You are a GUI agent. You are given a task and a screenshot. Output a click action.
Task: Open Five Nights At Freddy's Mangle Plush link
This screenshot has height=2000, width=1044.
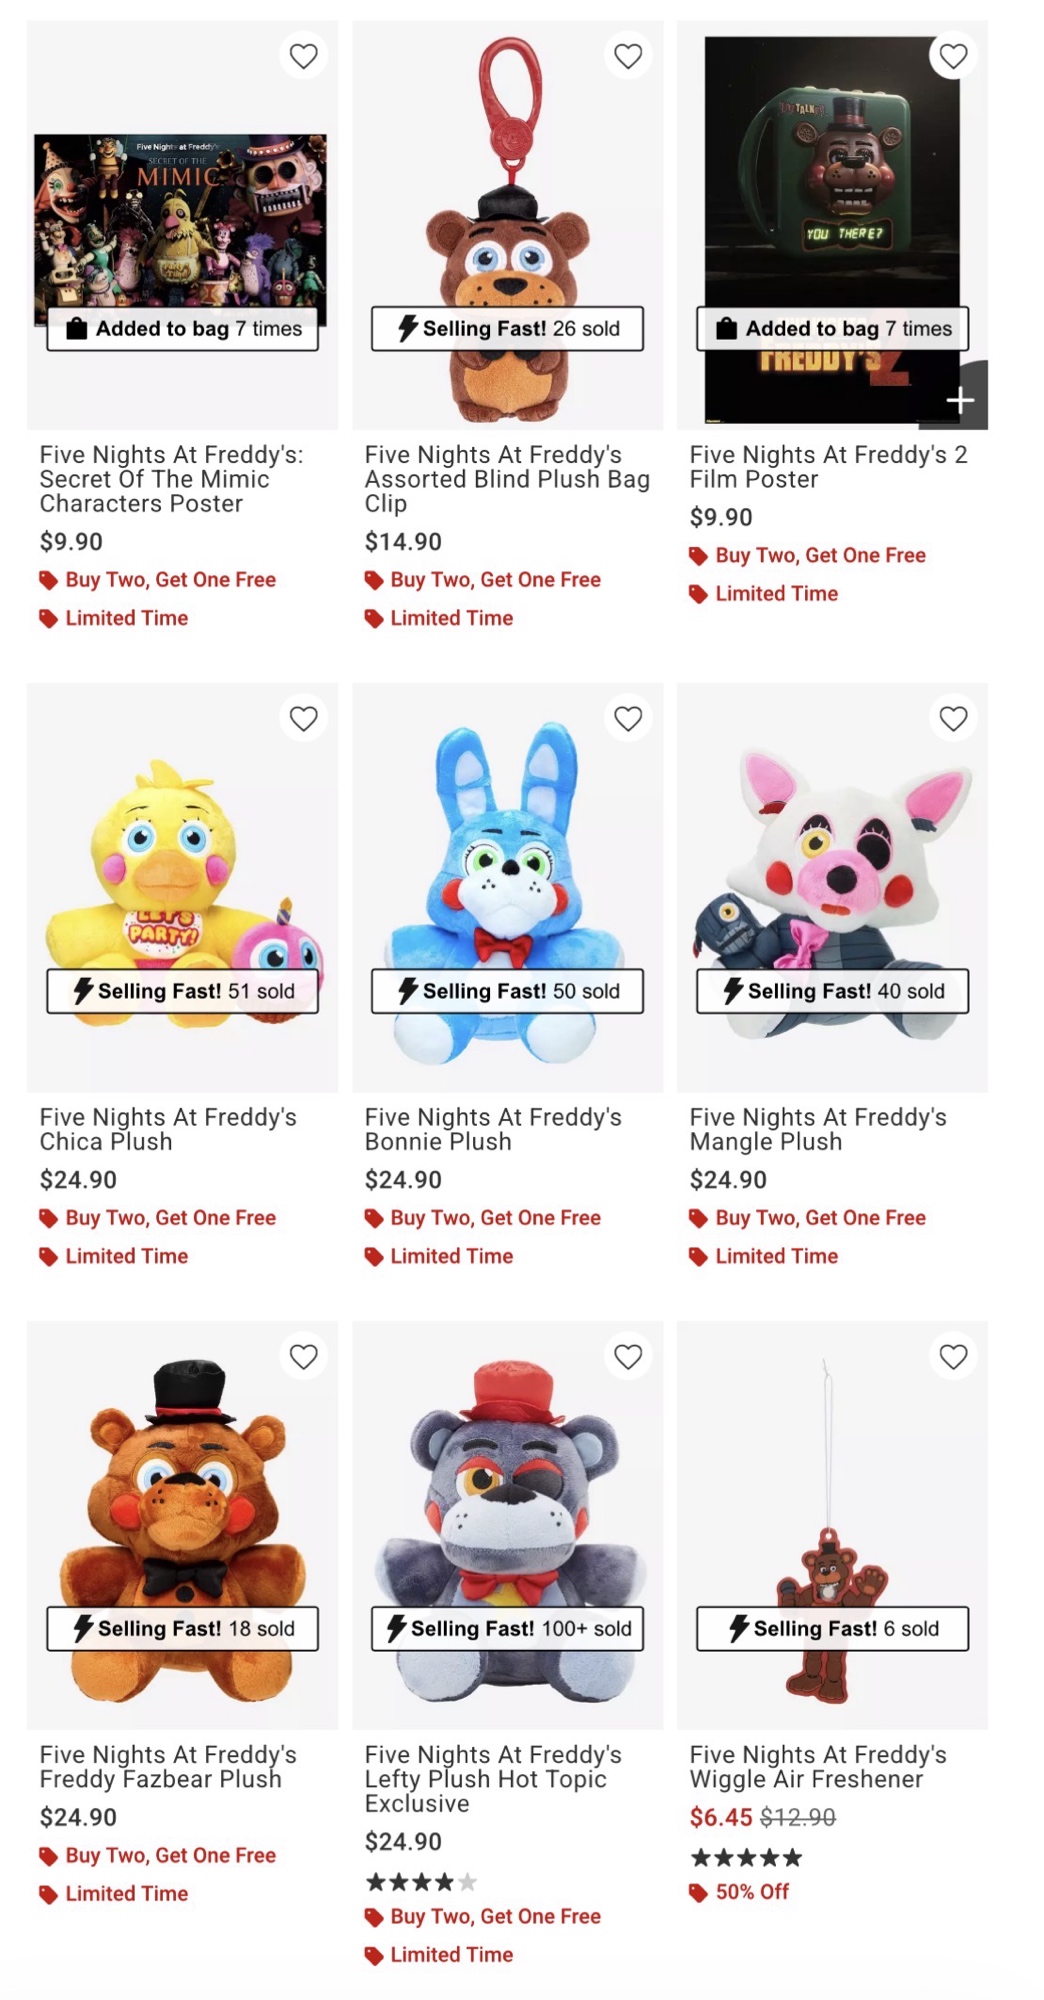tap(817, 1129)
